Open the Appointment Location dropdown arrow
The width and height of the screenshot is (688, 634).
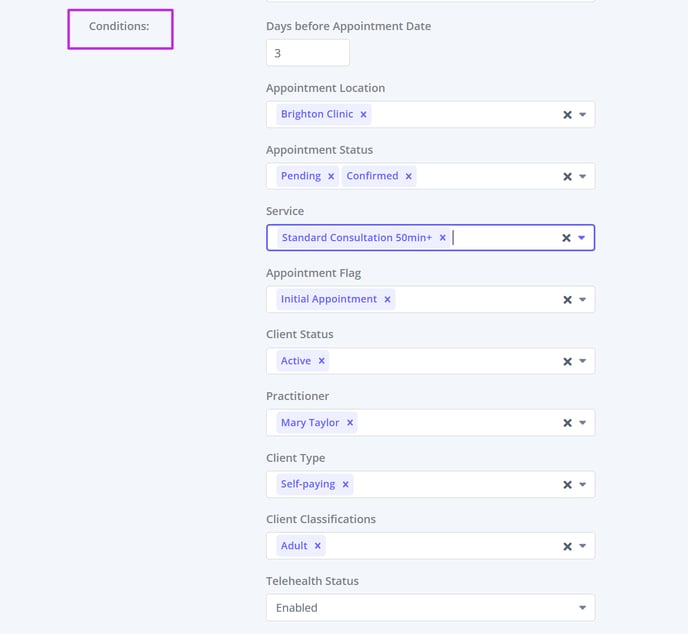(583, 115)
